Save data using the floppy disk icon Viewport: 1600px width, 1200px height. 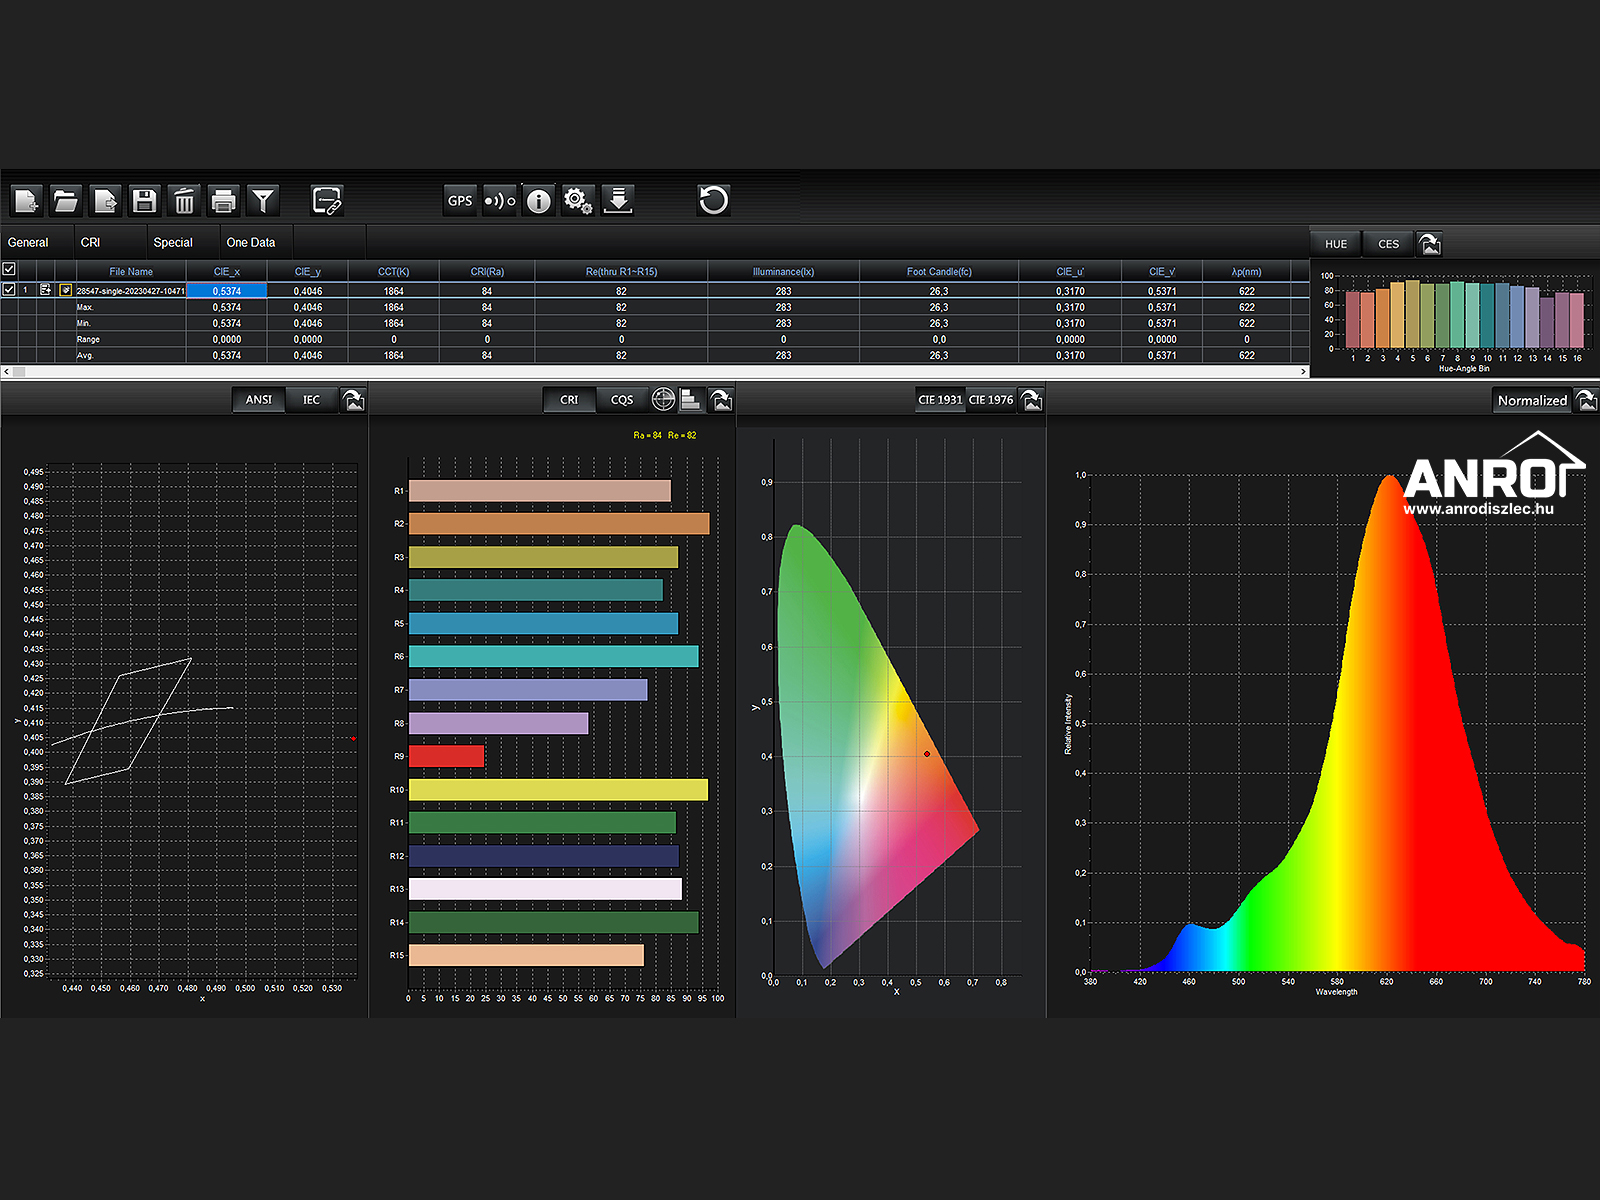coord(145,201)
